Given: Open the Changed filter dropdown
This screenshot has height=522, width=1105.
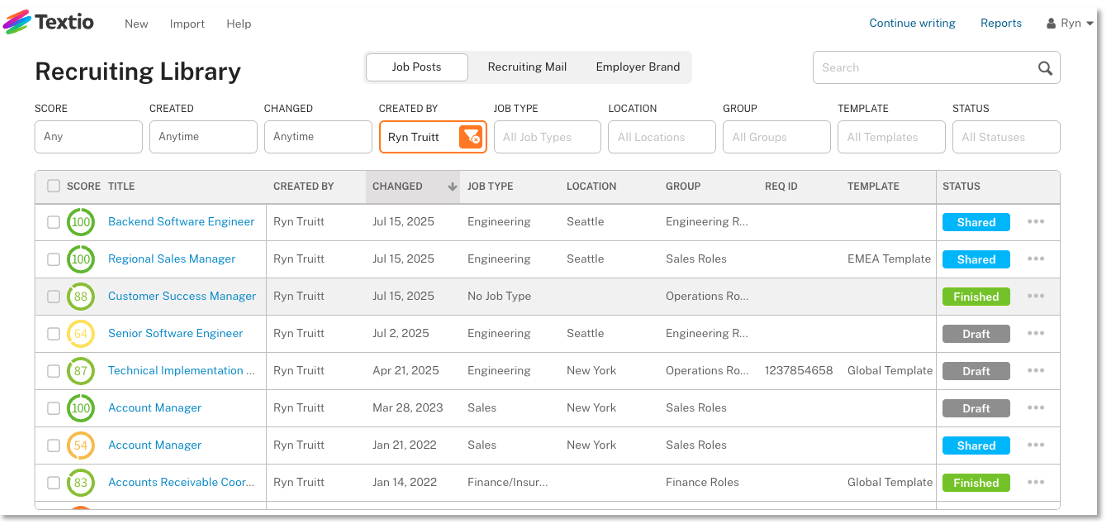Looking at the screenshot, I should click(318, 137).
